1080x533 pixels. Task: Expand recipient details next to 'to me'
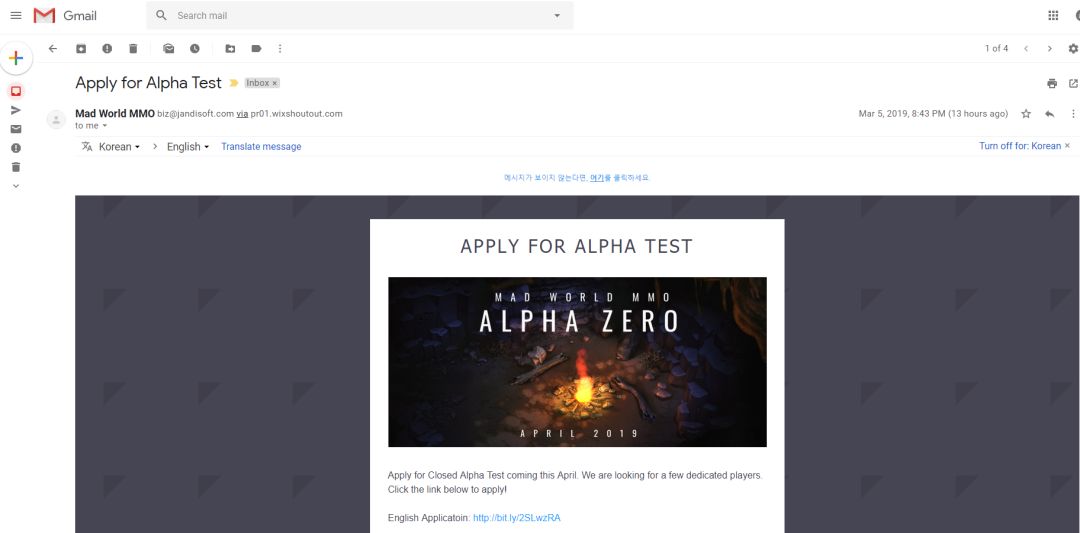pos(105,126)
